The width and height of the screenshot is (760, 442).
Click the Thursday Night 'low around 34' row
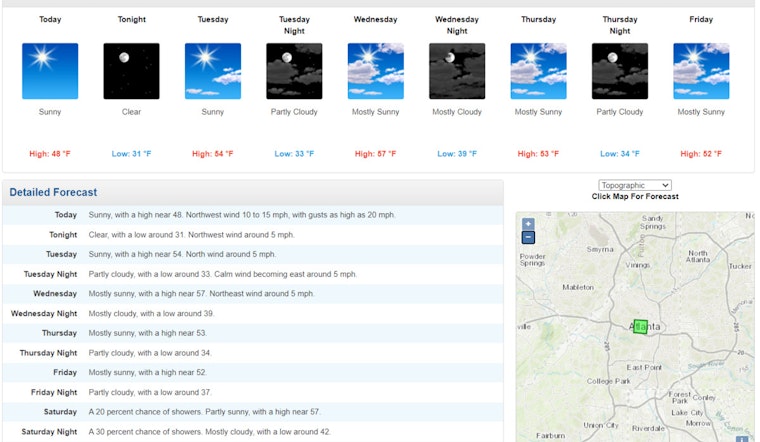coord(253,353)
